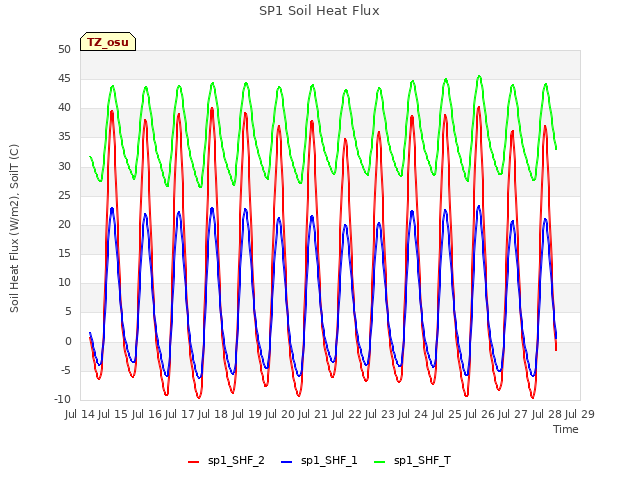Click the Jul 29 x-axis tick label

(580, 414)
